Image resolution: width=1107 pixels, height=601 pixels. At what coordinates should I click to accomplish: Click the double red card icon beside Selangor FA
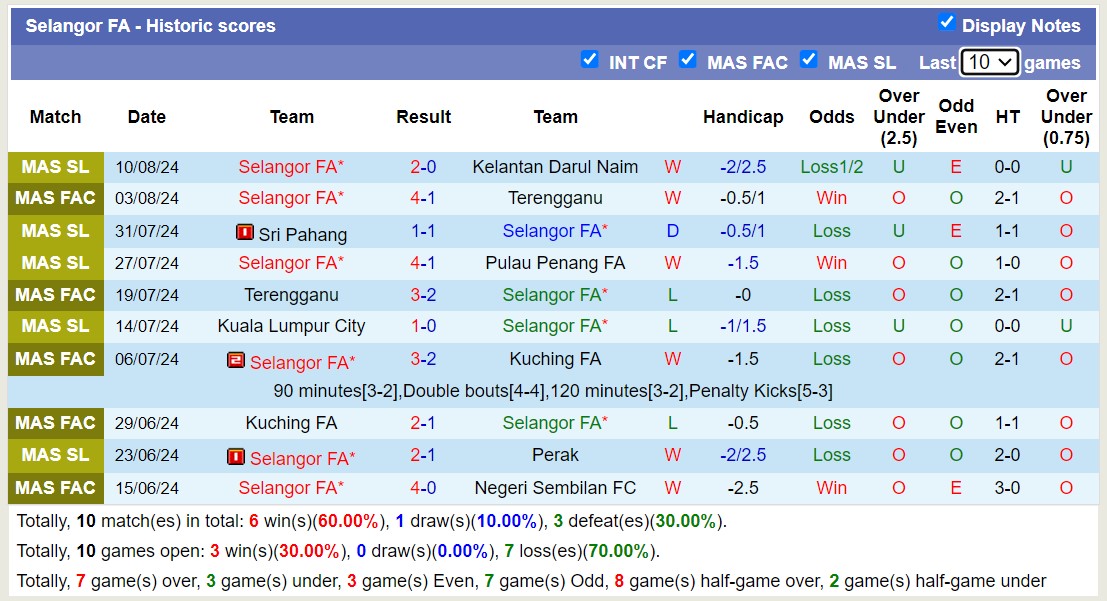236,359
